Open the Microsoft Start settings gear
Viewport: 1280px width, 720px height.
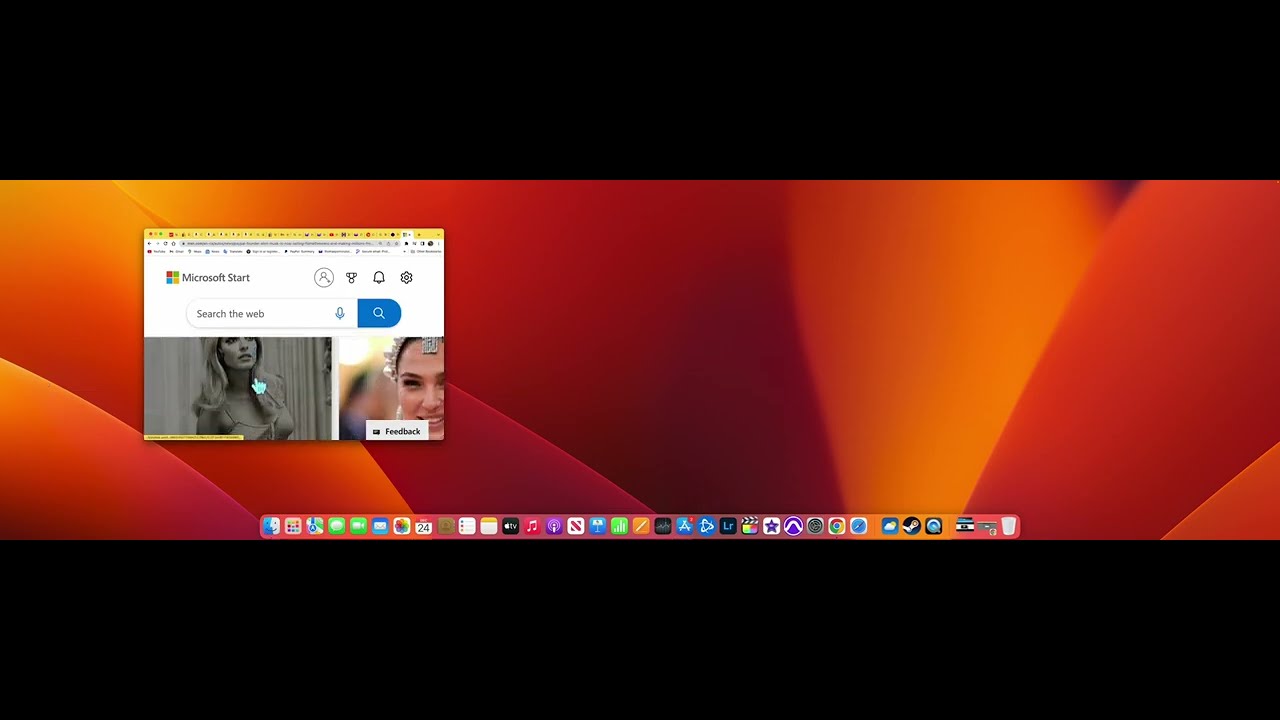click(406, 278)
